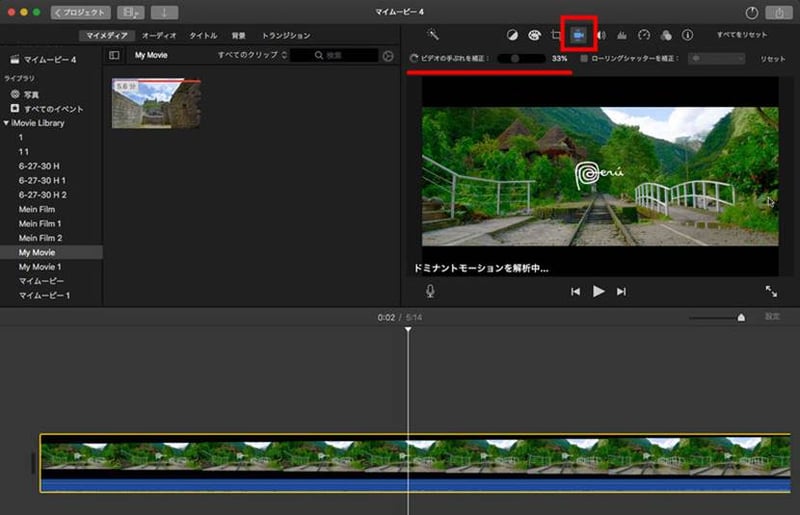Switch to the タイトル tab
Image resolution: width=800 pixels, height=515 pixels.
click(203, 35)
